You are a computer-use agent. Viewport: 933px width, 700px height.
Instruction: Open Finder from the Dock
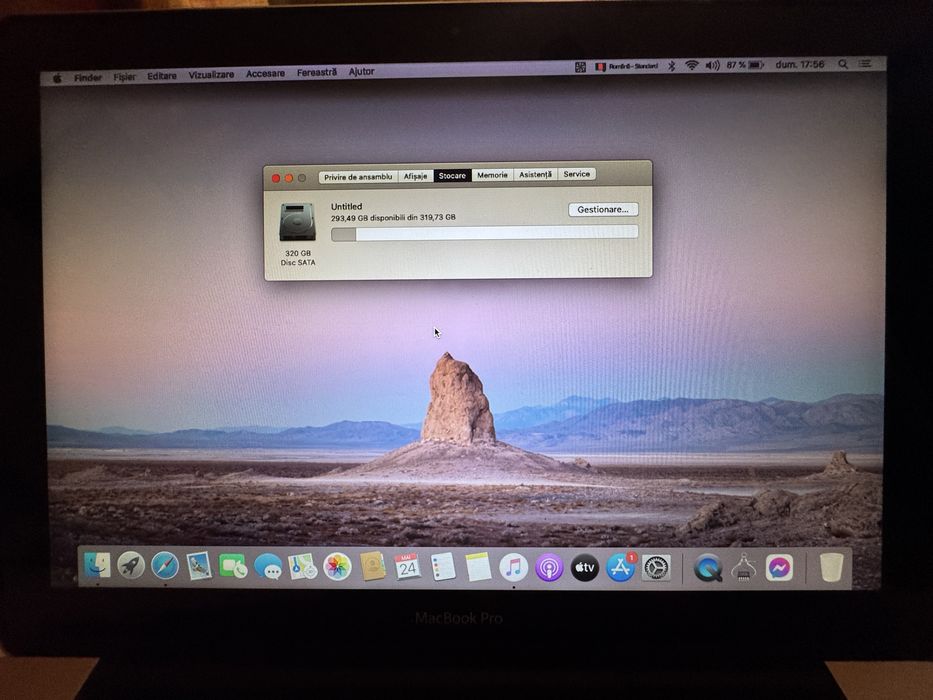(x=97, y=565)
